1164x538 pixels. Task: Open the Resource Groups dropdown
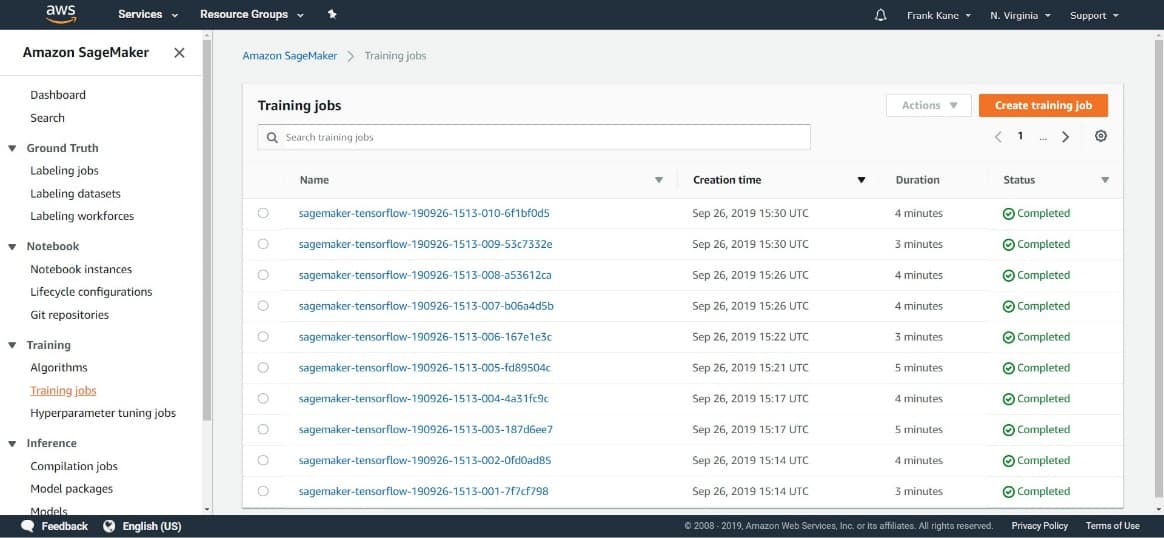click(x=252, y=15)
